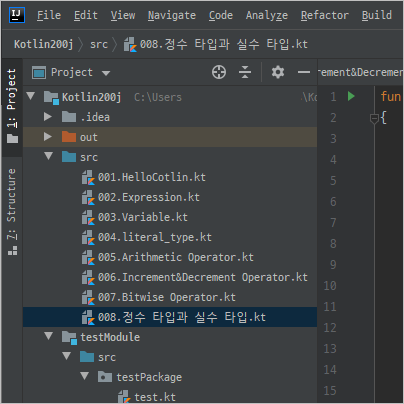
Task: Click the 'fun' keyword in editor
Action: [x=391, y=97]
